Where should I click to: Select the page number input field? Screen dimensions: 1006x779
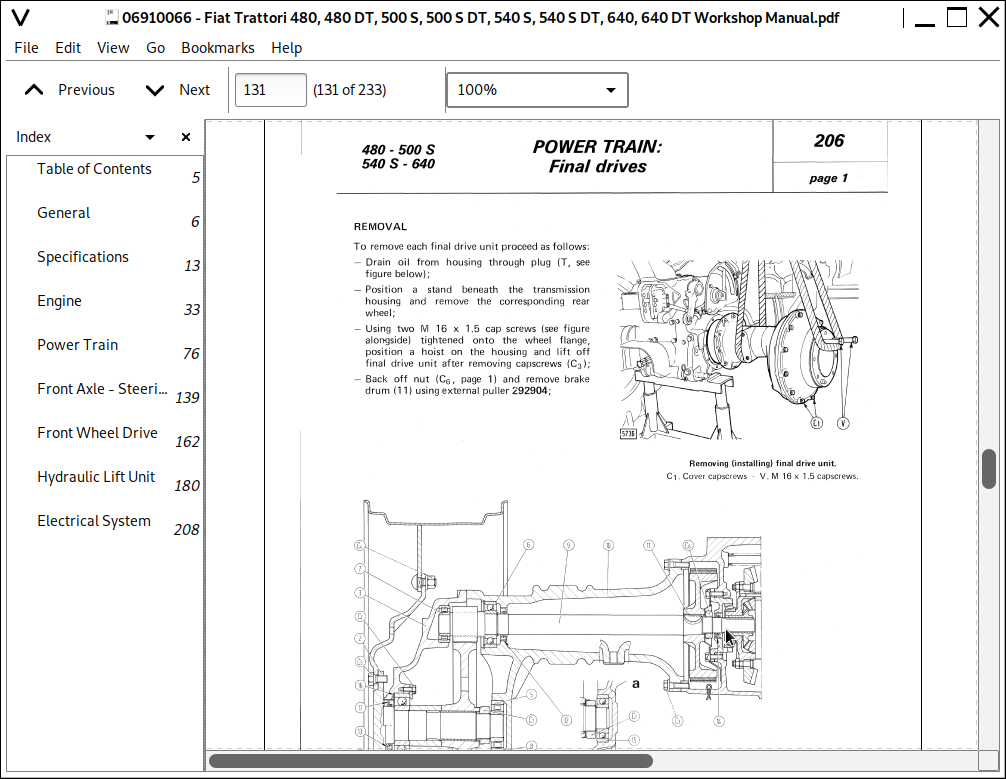270,89
